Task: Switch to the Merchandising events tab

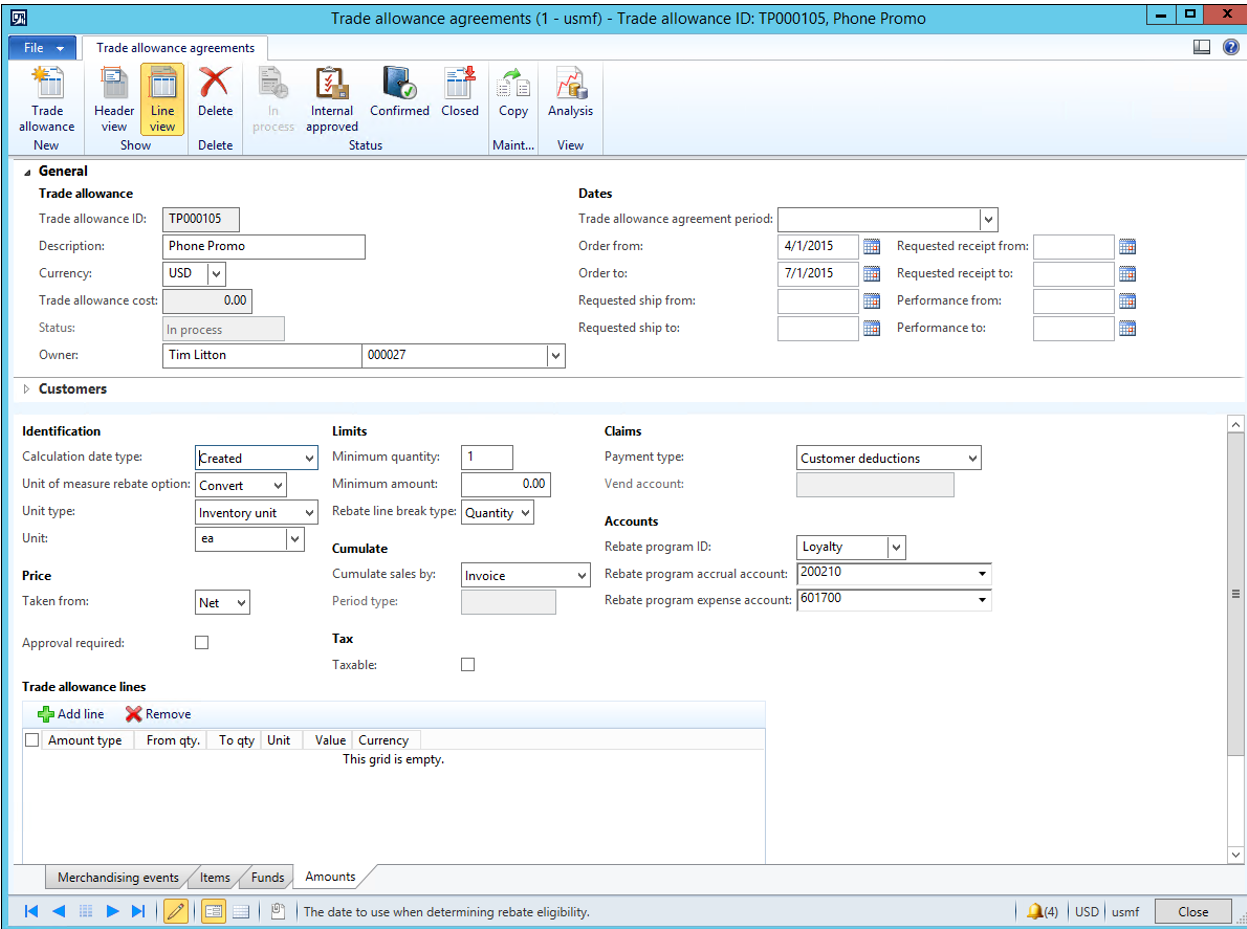Action: (x=117, y=877)
